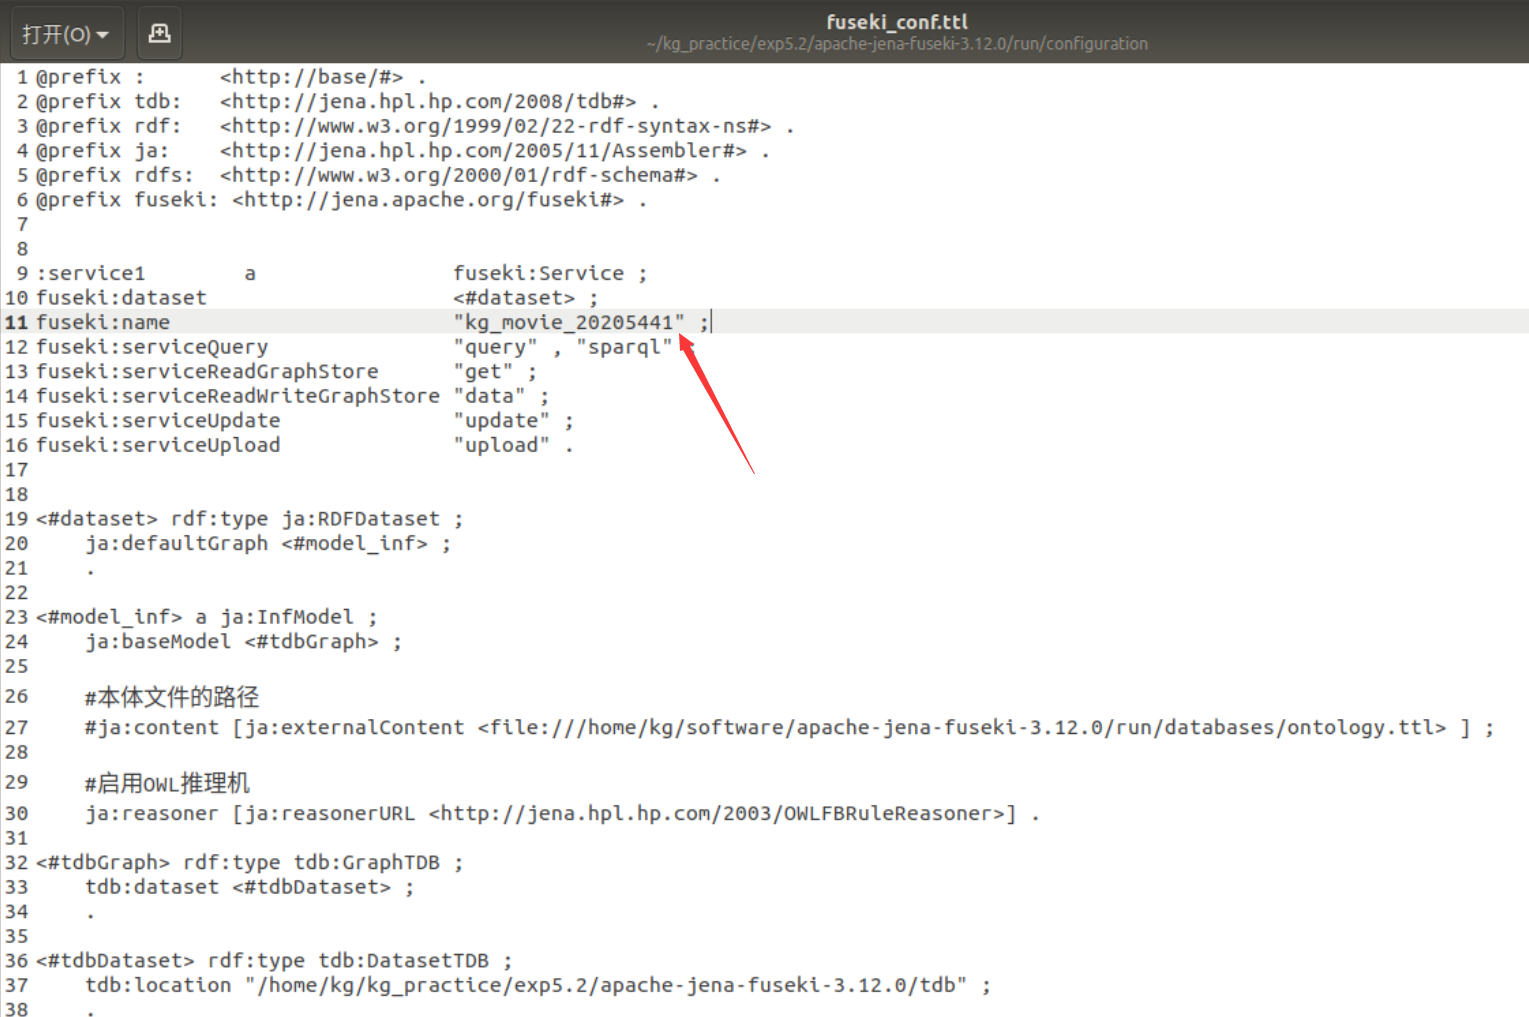Click the comment #本体文件的路径

point(172,697)
